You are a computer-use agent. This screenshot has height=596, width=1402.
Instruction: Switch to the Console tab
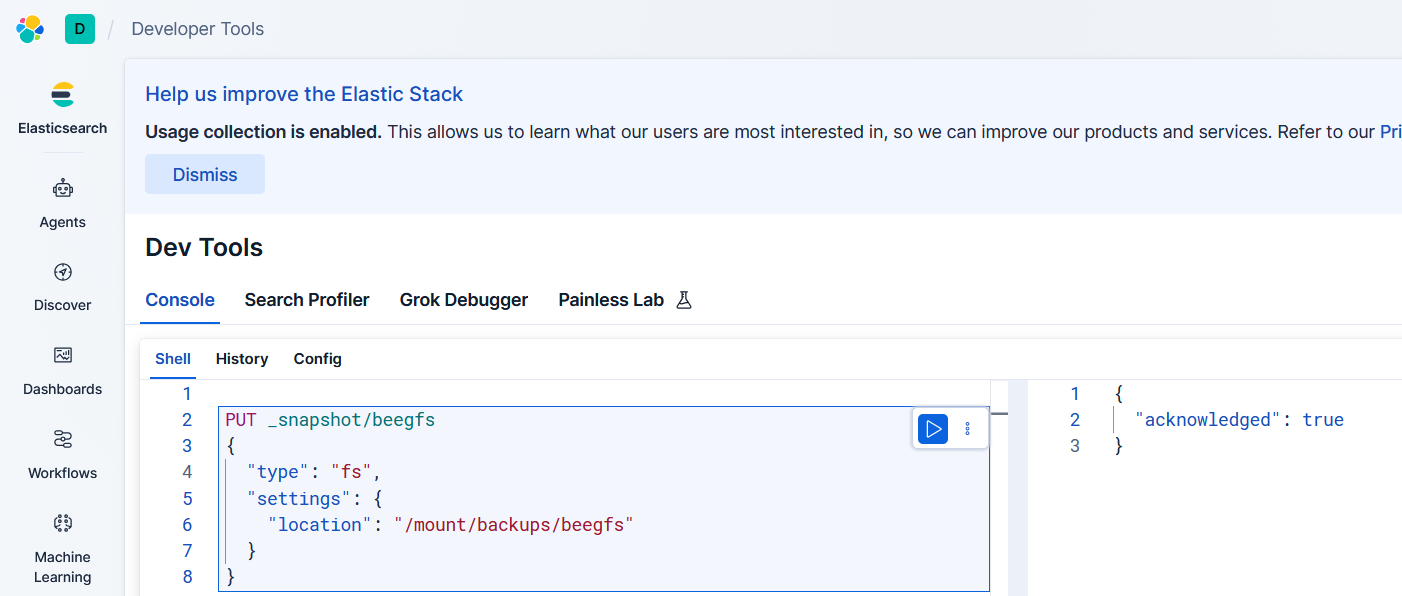(x=180, y=300)
